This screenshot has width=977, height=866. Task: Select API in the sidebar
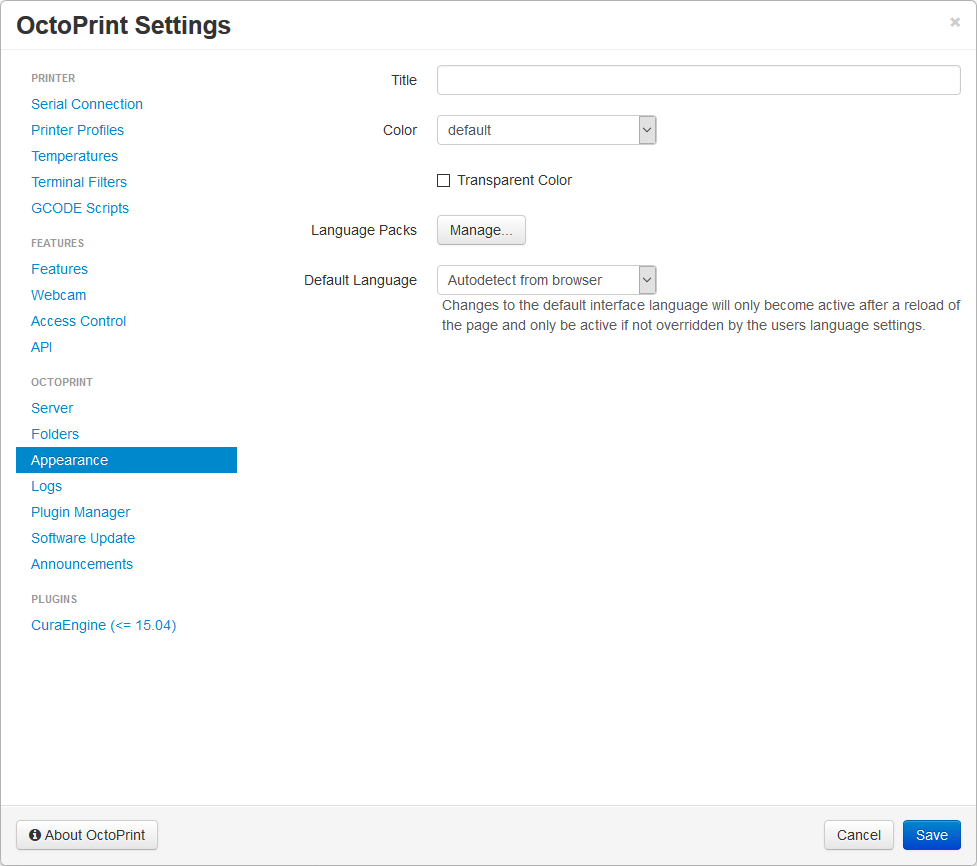[41, 347]
